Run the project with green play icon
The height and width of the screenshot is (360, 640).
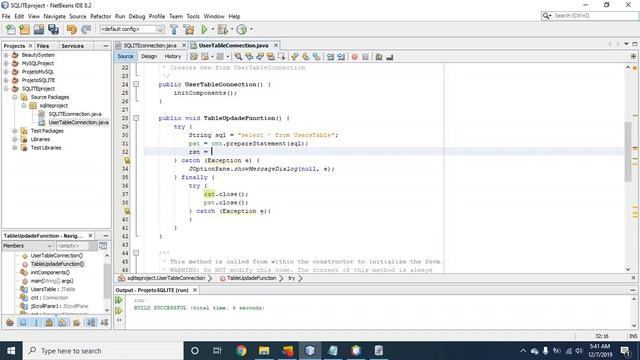coord(204,29)
